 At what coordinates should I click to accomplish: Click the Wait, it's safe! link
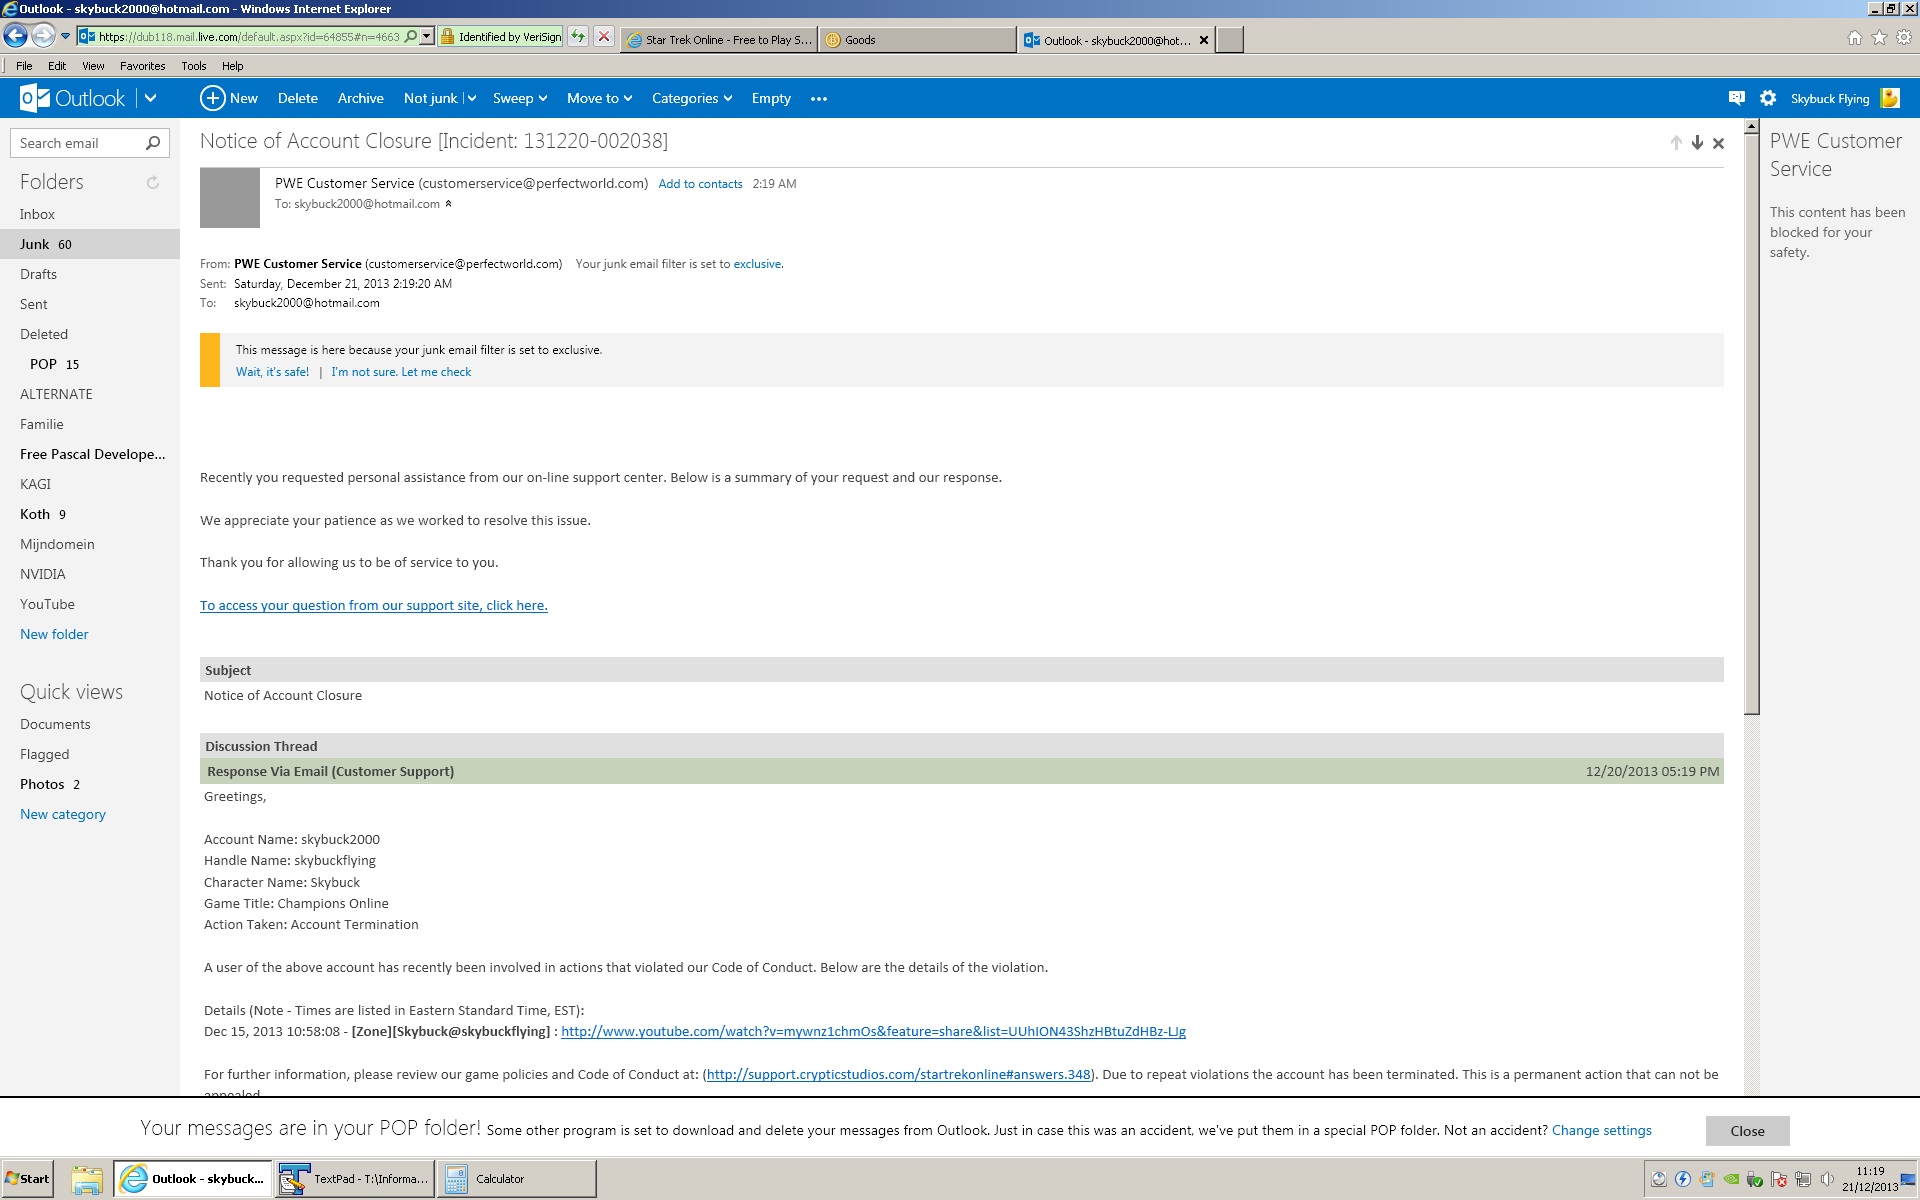pos(272,372)
